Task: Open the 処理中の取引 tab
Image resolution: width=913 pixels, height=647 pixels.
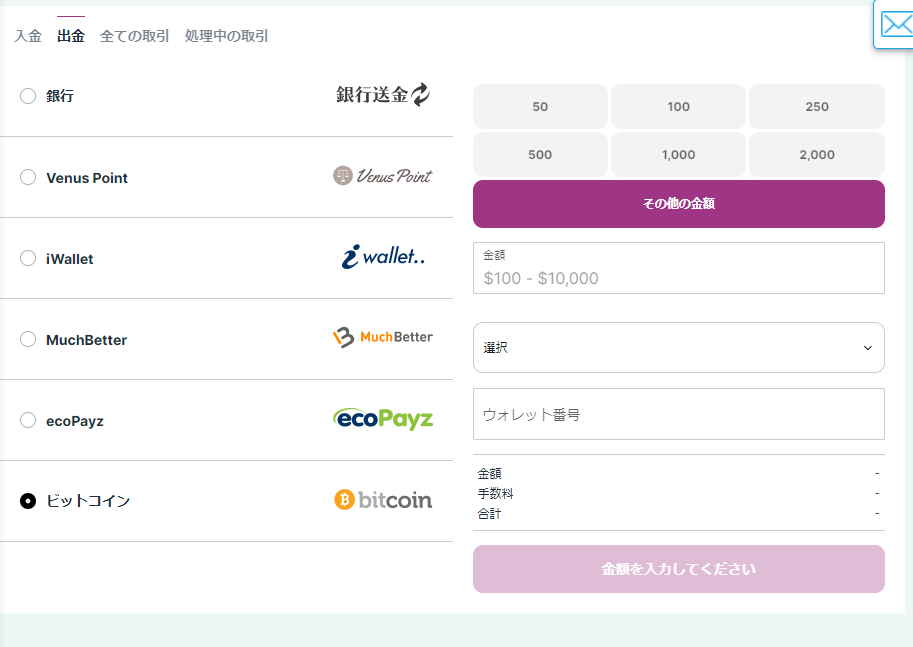Action: coord(226,36)
